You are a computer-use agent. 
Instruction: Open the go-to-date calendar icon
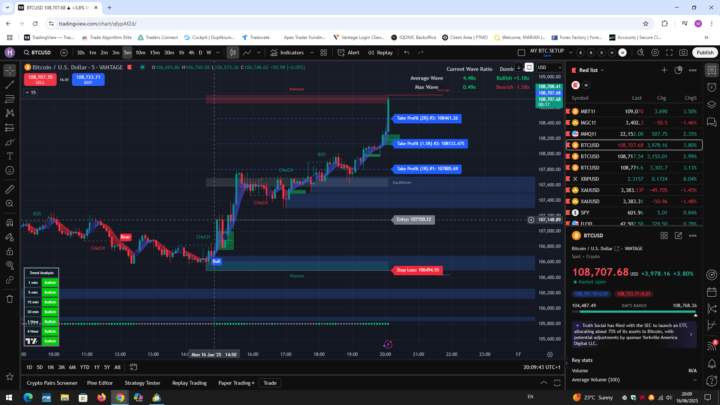point(133,367)
